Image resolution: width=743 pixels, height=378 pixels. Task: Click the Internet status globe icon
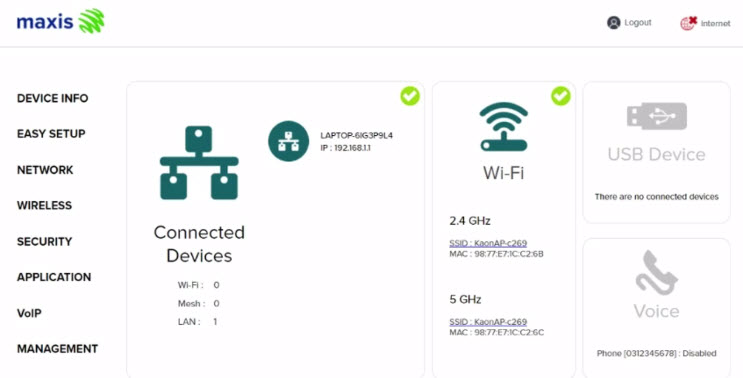688,23
